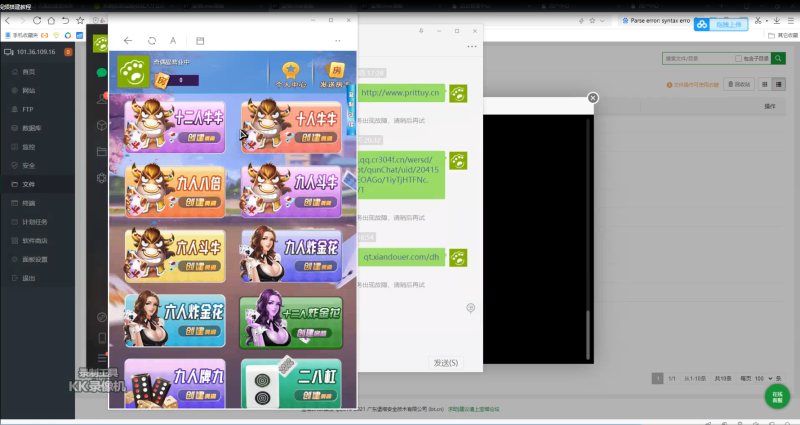Viewport: 800px width, 425px height.
Task: Reload the browser page
Action: 37,21
